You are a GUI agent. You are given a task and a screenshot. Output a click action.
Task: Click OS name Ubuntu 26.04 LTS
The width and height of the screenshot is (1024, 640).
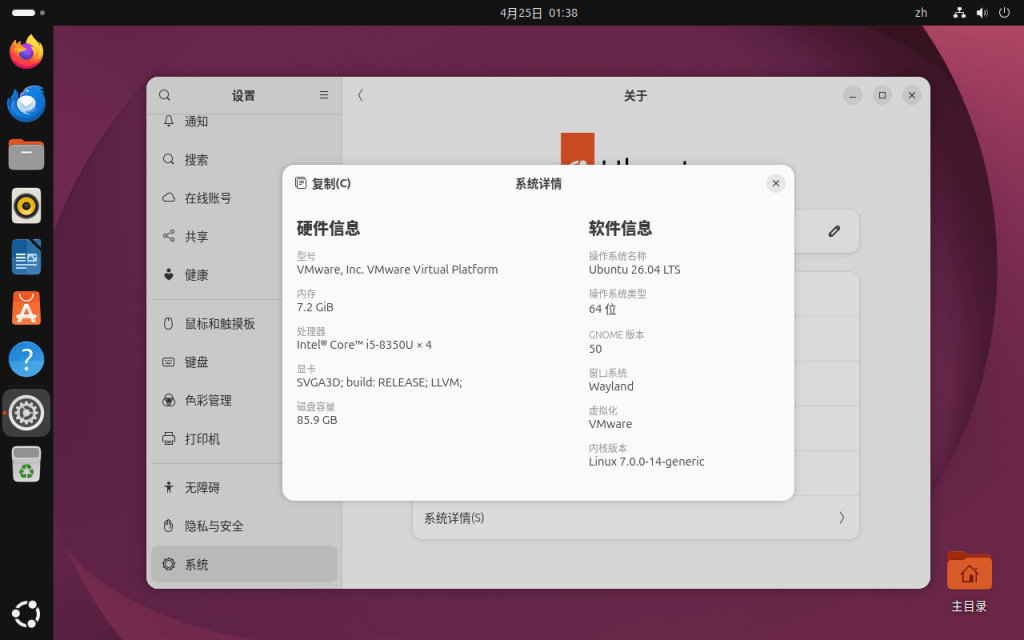[634, 270]
